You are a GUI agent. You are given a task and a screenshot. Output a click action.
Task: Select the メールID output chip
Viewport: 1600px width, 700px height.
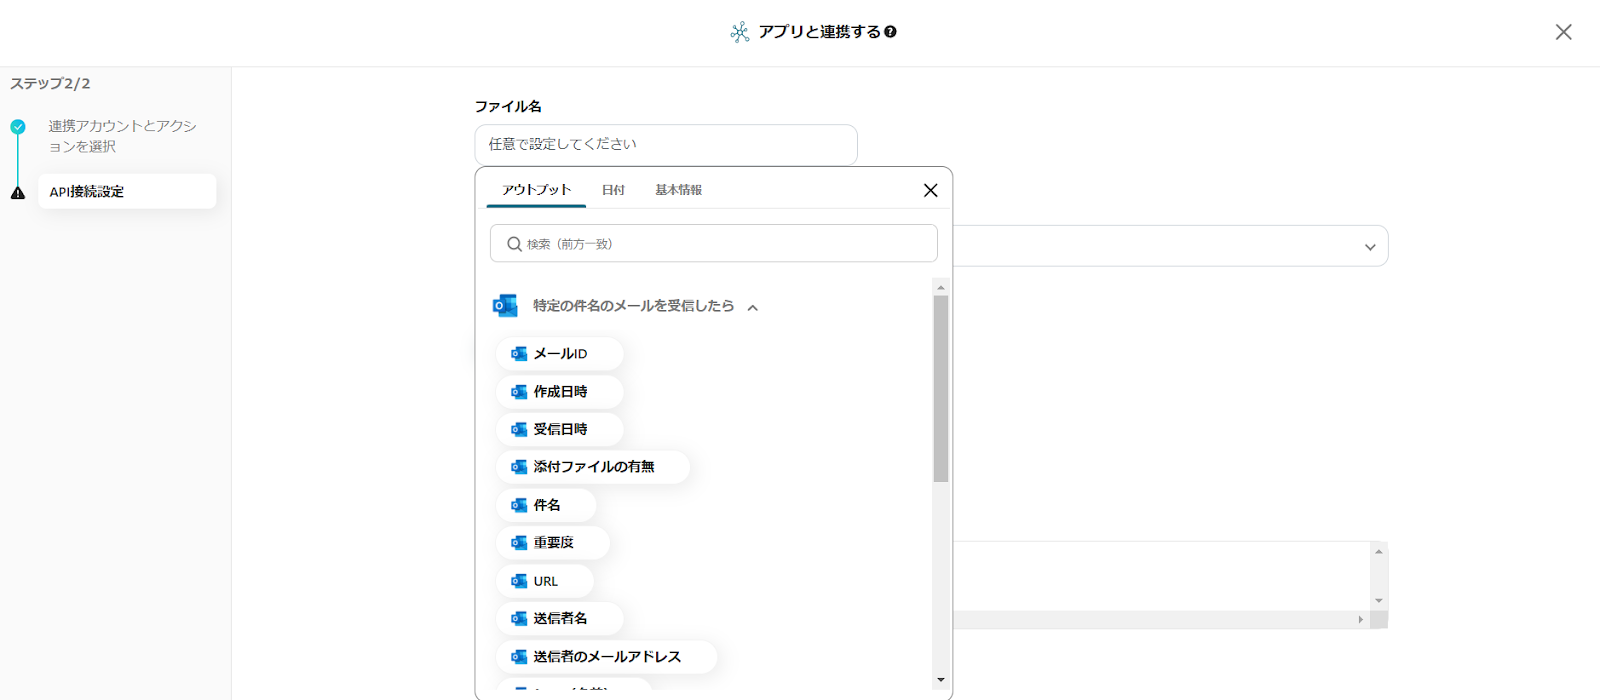click(x=559, y=354)
